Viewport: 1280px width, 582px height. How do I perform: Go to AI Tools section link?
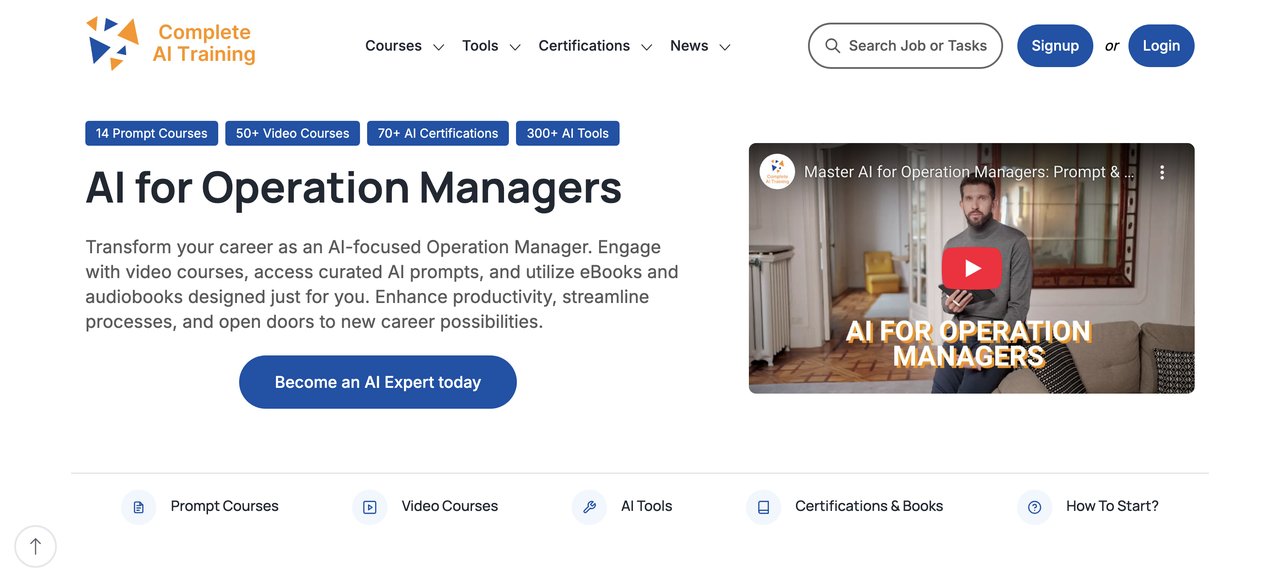click(x=647, y=506)
